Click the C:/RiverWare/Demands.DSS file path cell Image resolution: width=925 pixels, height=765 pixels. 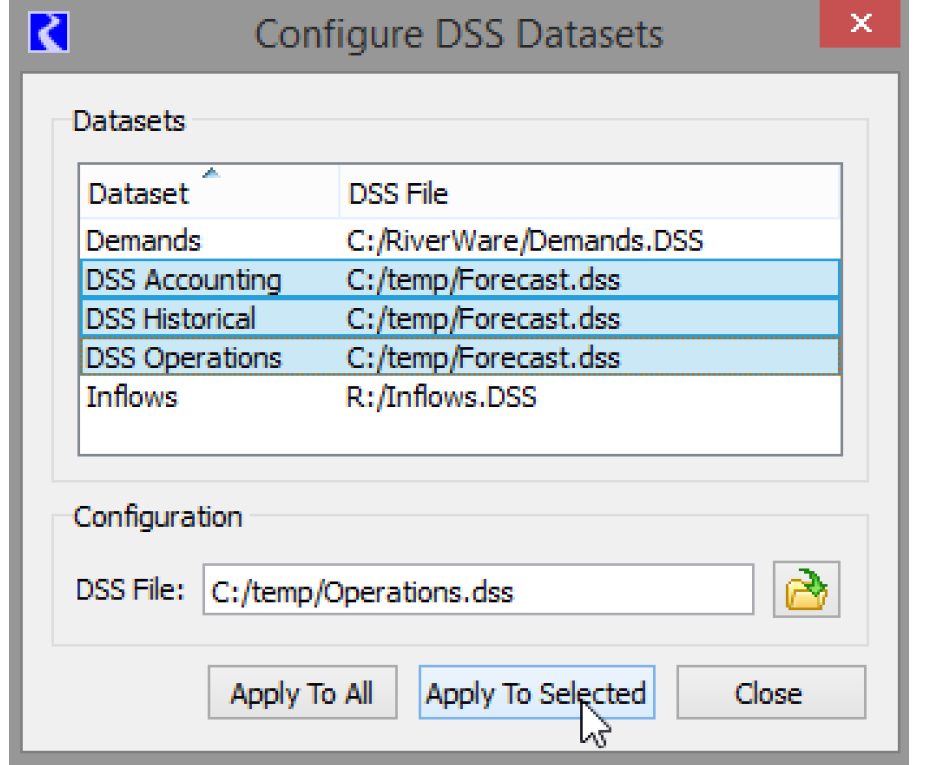pos(525,241)
